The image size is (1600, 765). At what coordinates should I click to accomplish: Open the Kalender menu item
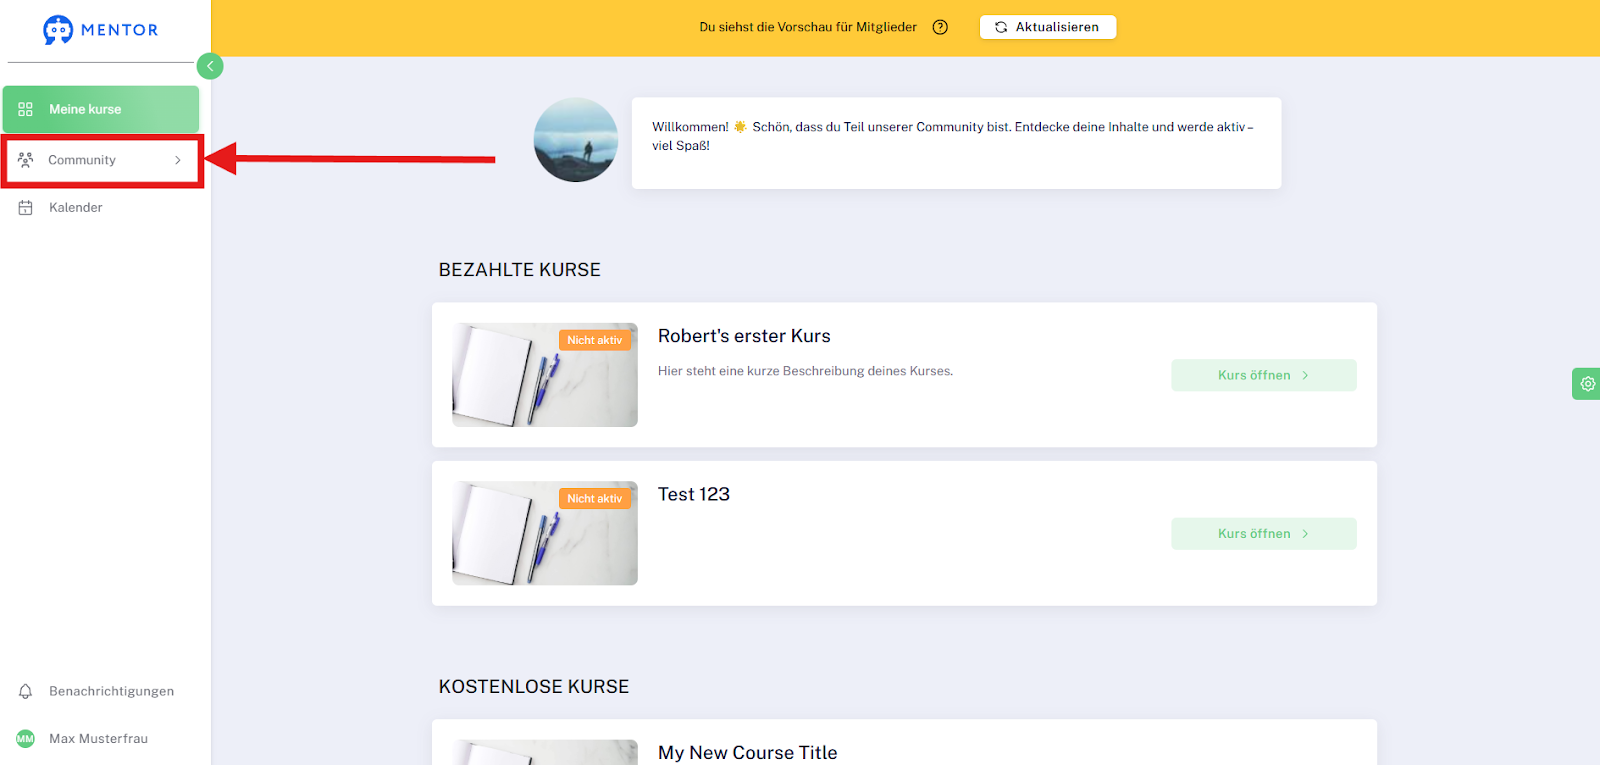click(x=101, y=208)
